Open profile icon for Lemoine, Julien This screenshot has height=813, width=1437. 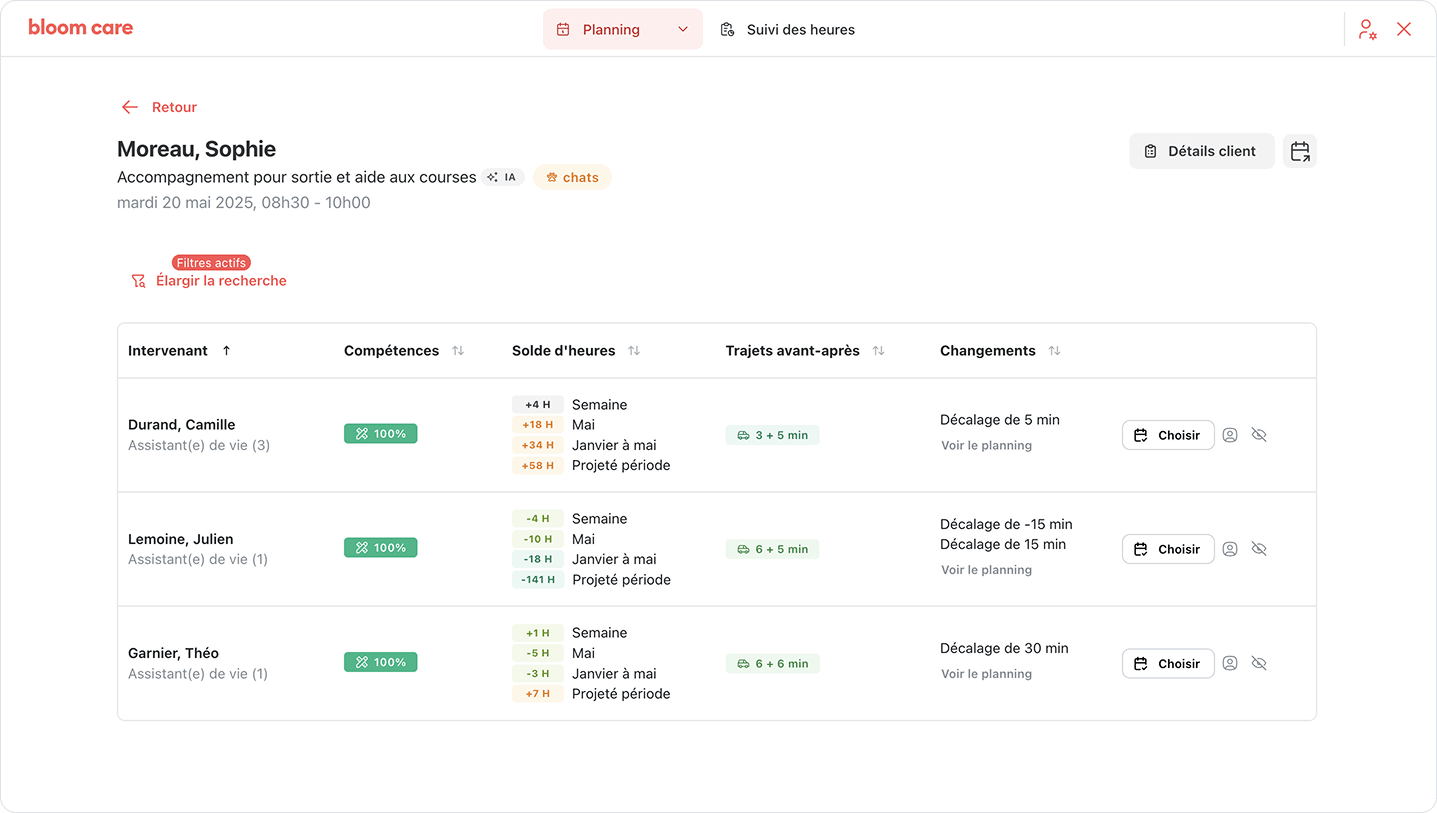(1230, 549)
